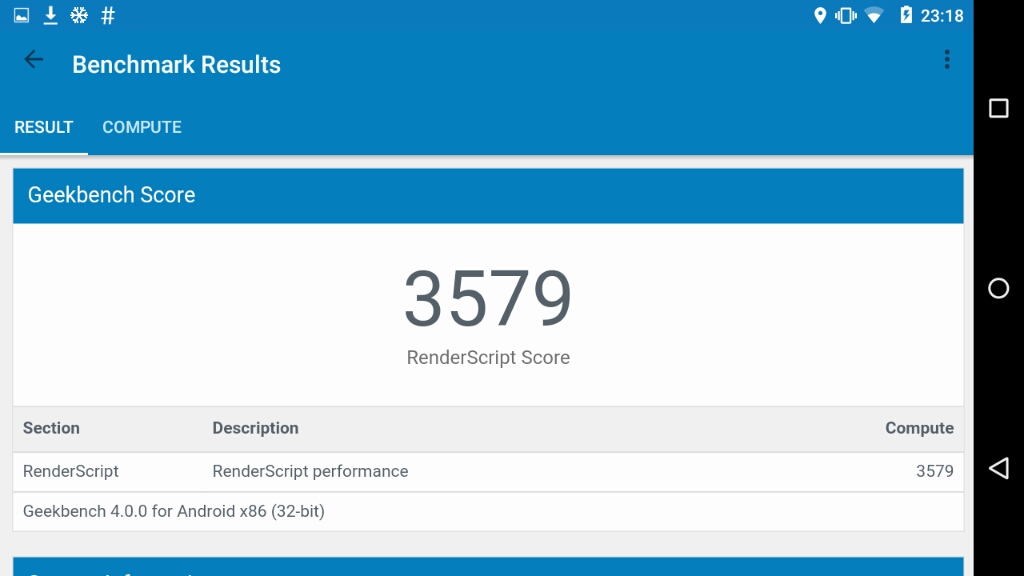
Task: Tap the Android home circle button
Action: pos(999,288)
